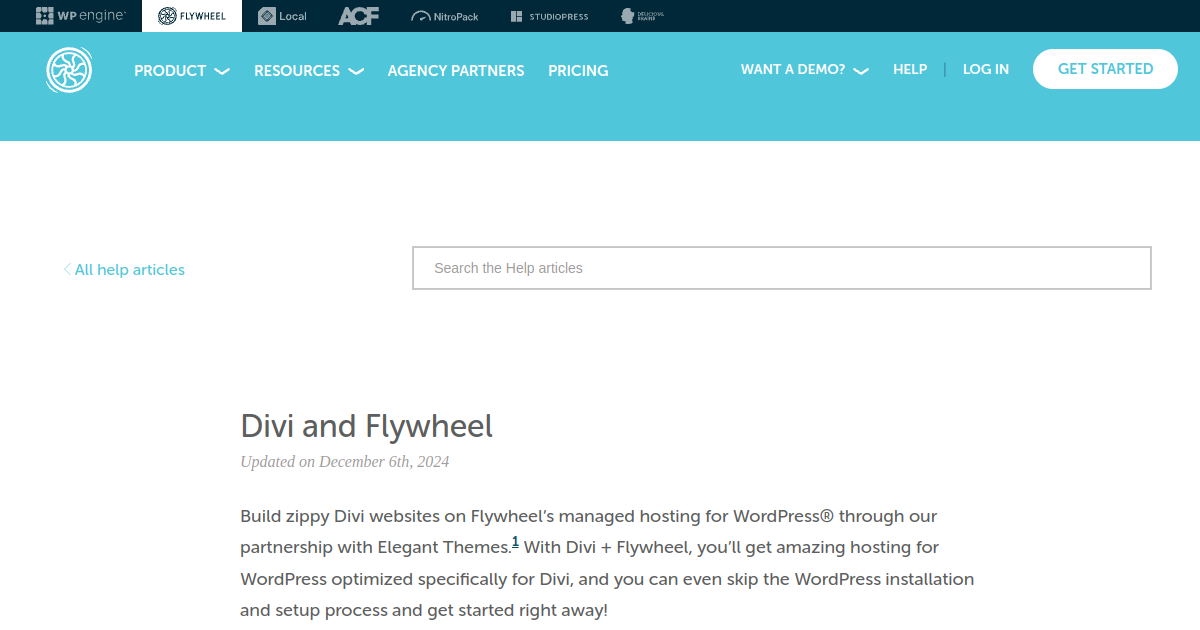Focus the Search the Help articles field
1200x630 pixels.
point(781,268)
